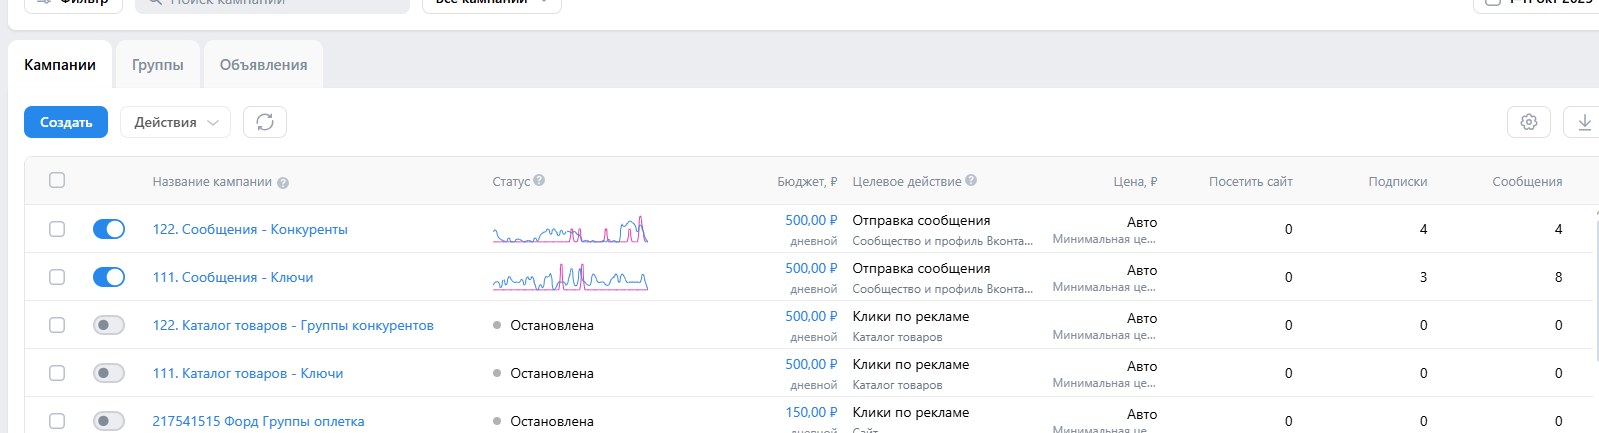Edit 500,00 ₽ budget of 111. Сообщения - Ключи
The image size is (1599, 433).
810,268
